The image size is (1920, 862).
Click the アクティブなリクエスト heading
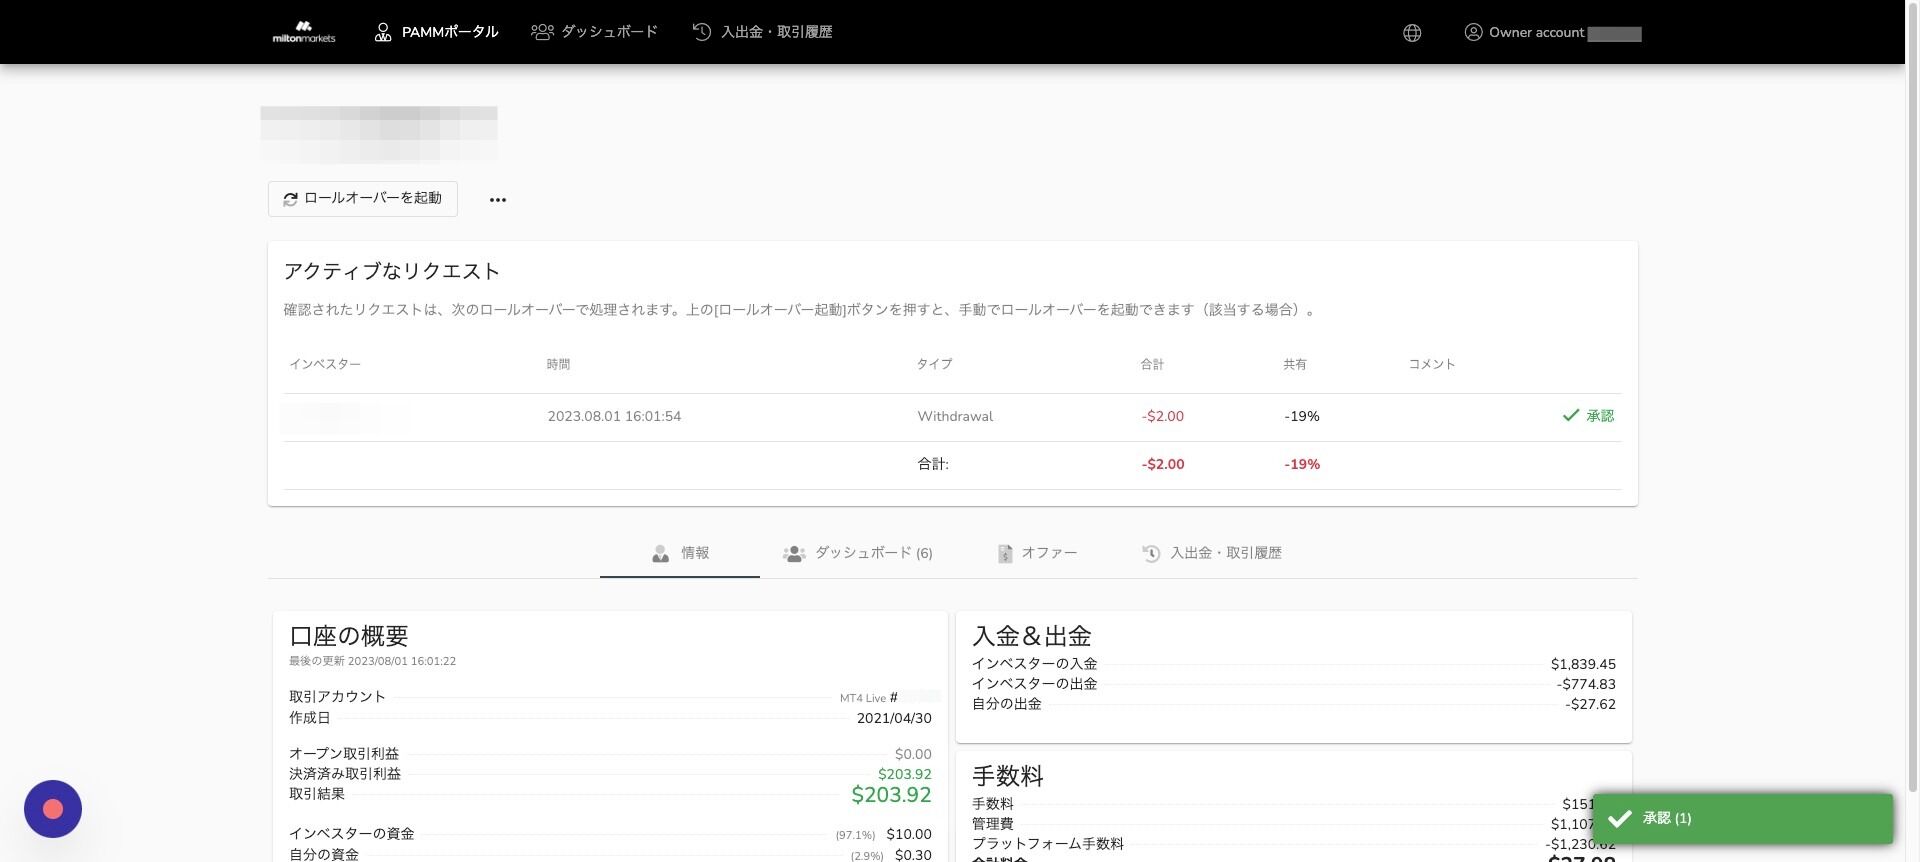pos(392,271)
